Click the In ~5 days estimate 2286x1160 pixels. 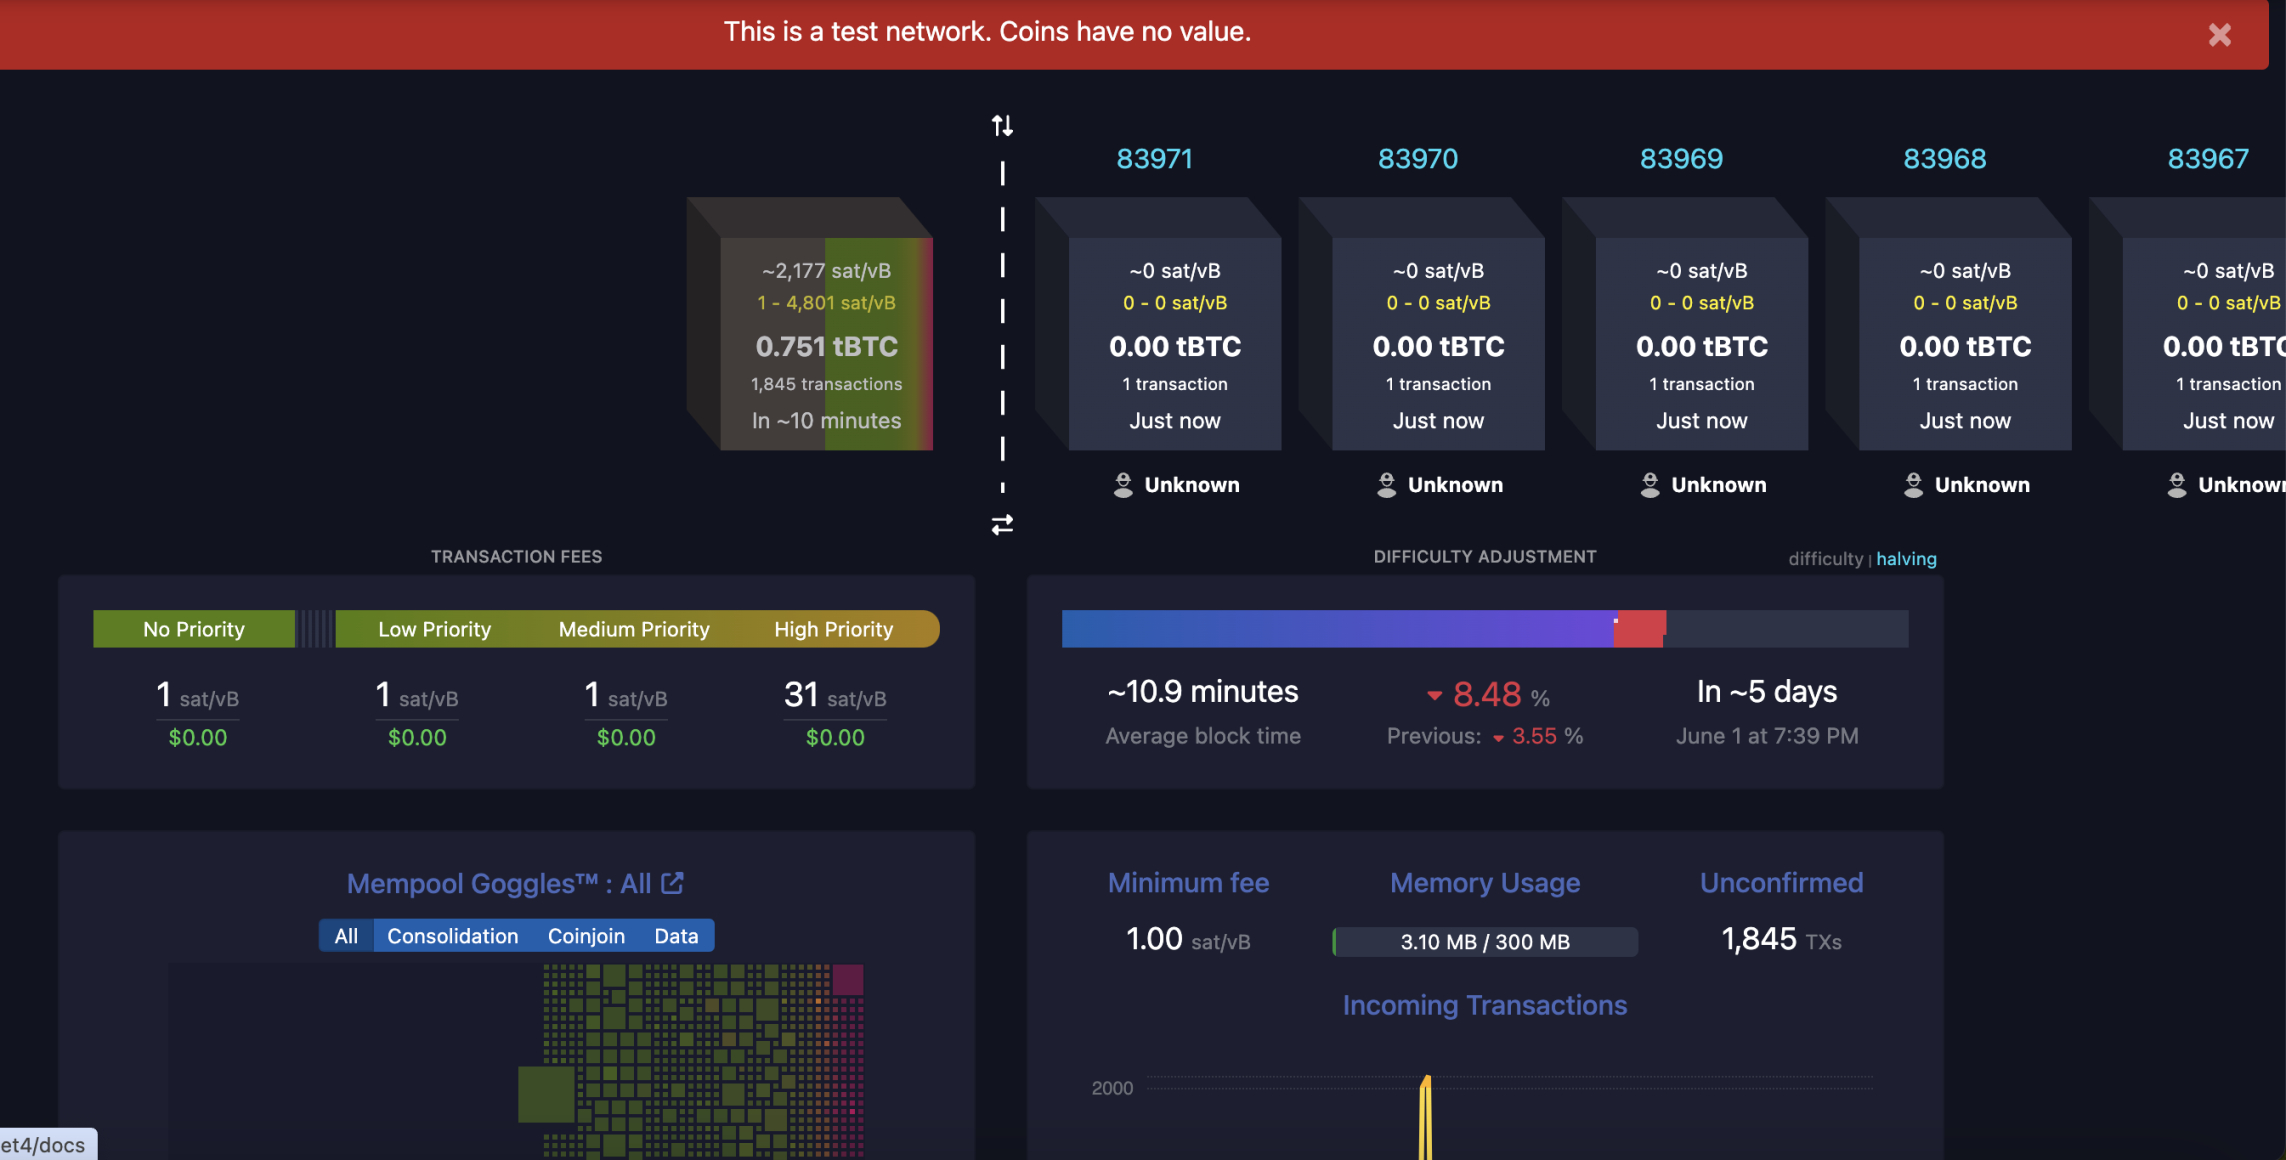(1767, 692)
